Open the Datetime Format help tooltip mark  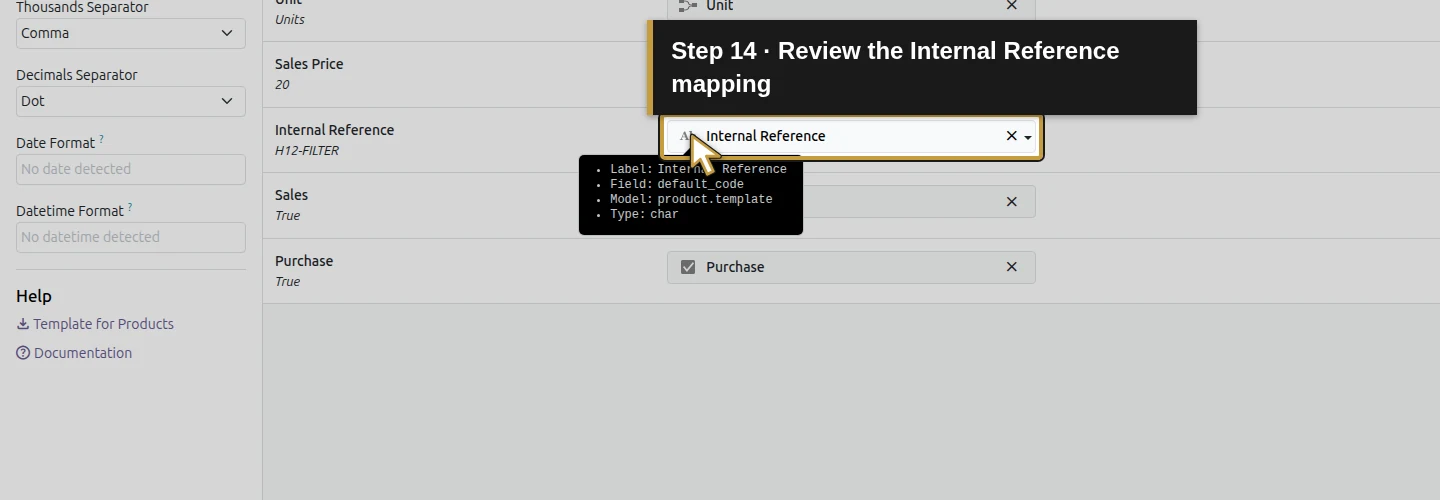pos(130,207)
